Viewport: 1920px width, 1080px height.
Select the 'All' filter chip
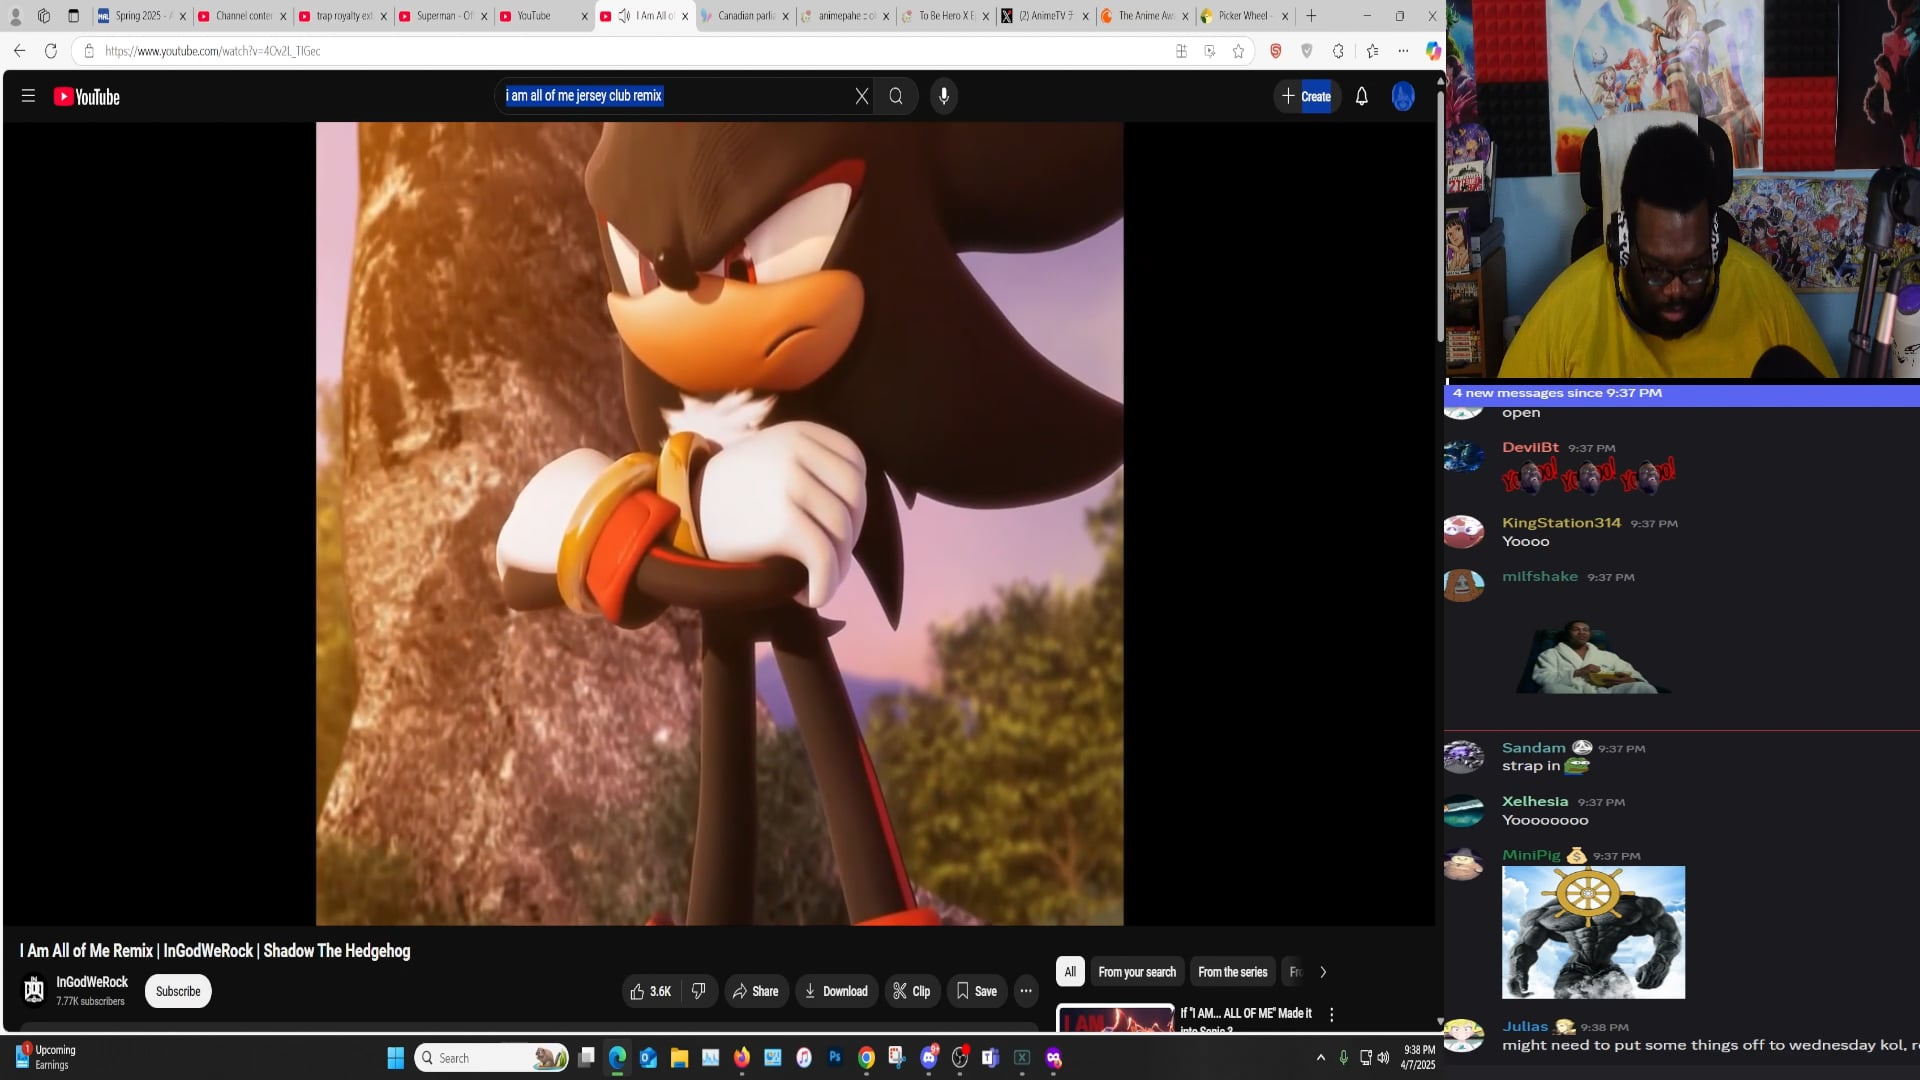click(x=1070, y=972)
